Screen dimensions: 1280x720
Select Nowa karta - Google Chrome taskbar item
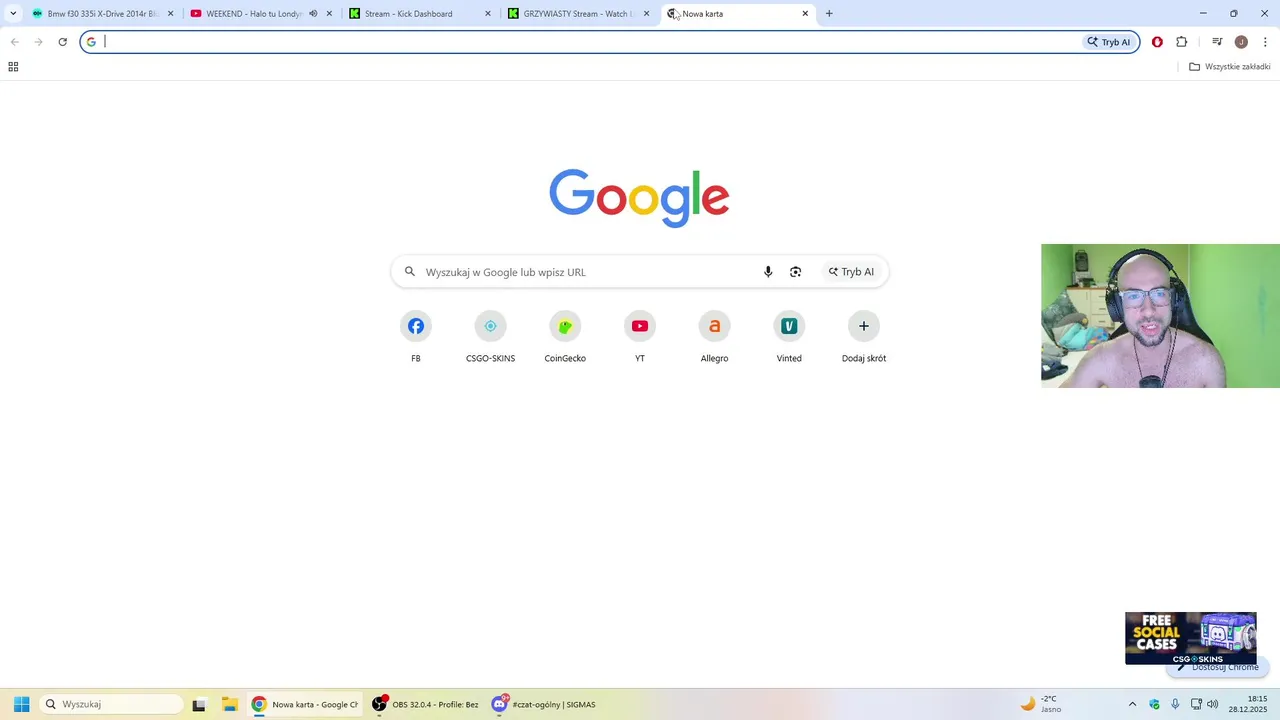[x=305, y=704]
